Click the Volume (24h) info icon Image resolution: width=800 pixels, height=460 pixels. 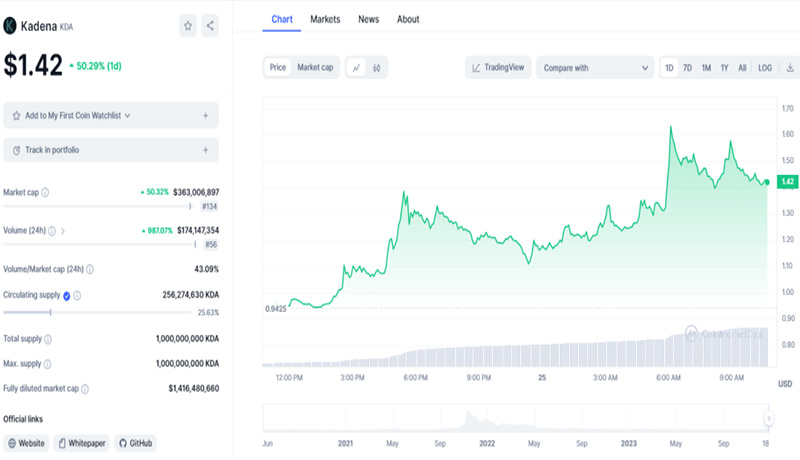tap(52, 231)
